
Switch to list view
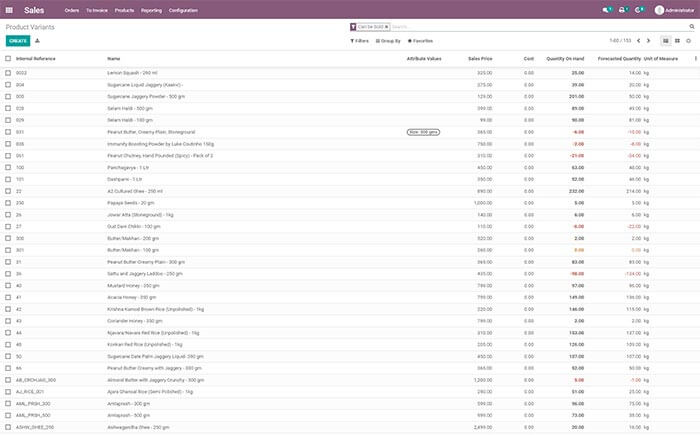pyautogui.click(x=666, y=41)
